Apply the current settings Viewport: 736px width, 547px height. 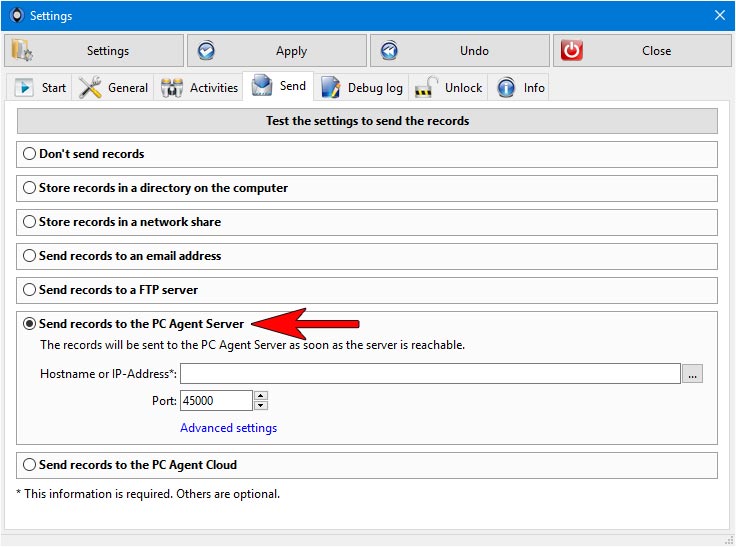coord(277,51)
